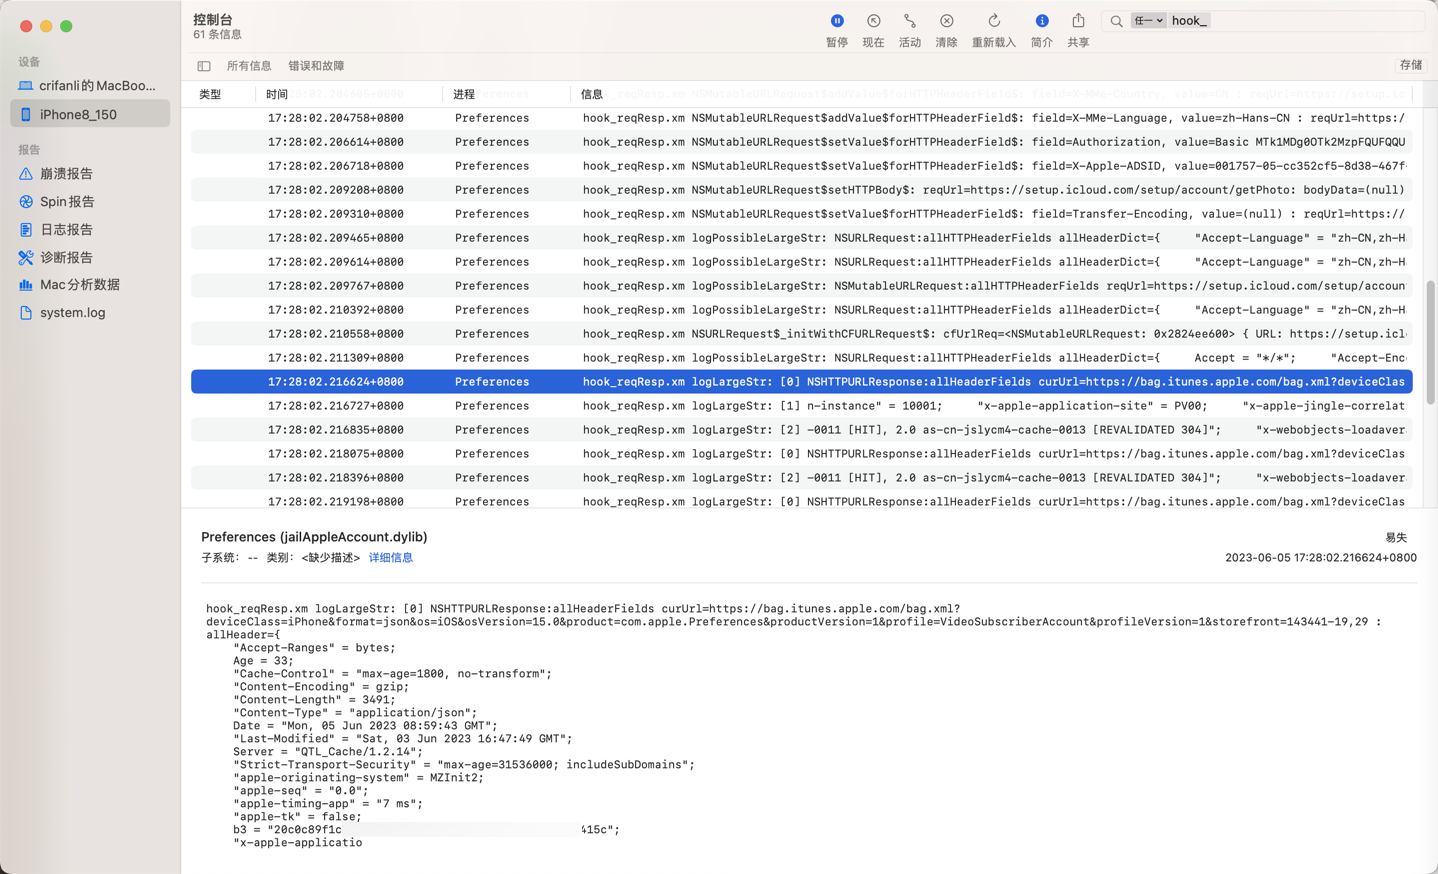This screenshot has width=1438, height=874.
Task: Select iPhone8_150 device in sidebar
Action: click(90, 114)
